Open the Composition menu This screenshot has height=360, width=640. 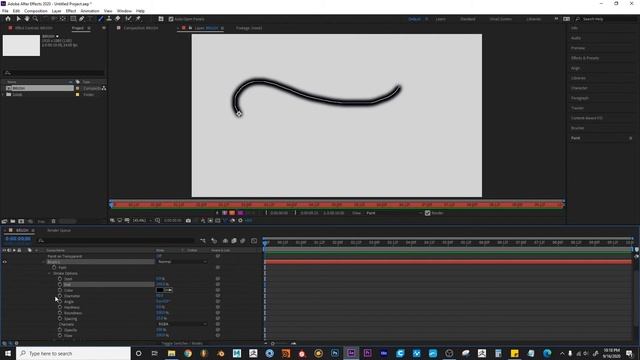coord(36,11)
